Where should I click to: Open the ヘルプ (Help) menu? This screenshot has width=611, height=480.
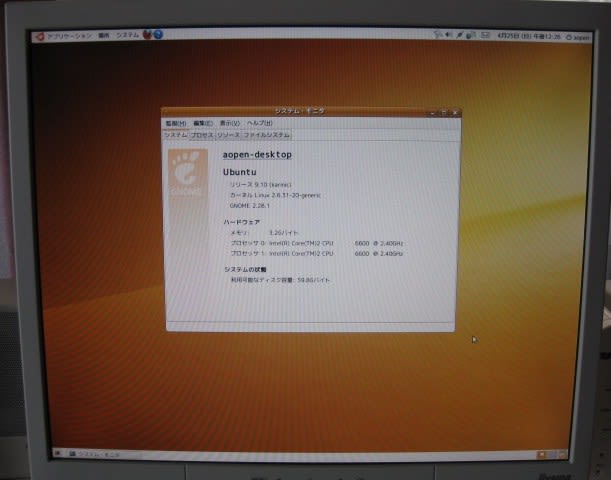click(x=259, y=123)
